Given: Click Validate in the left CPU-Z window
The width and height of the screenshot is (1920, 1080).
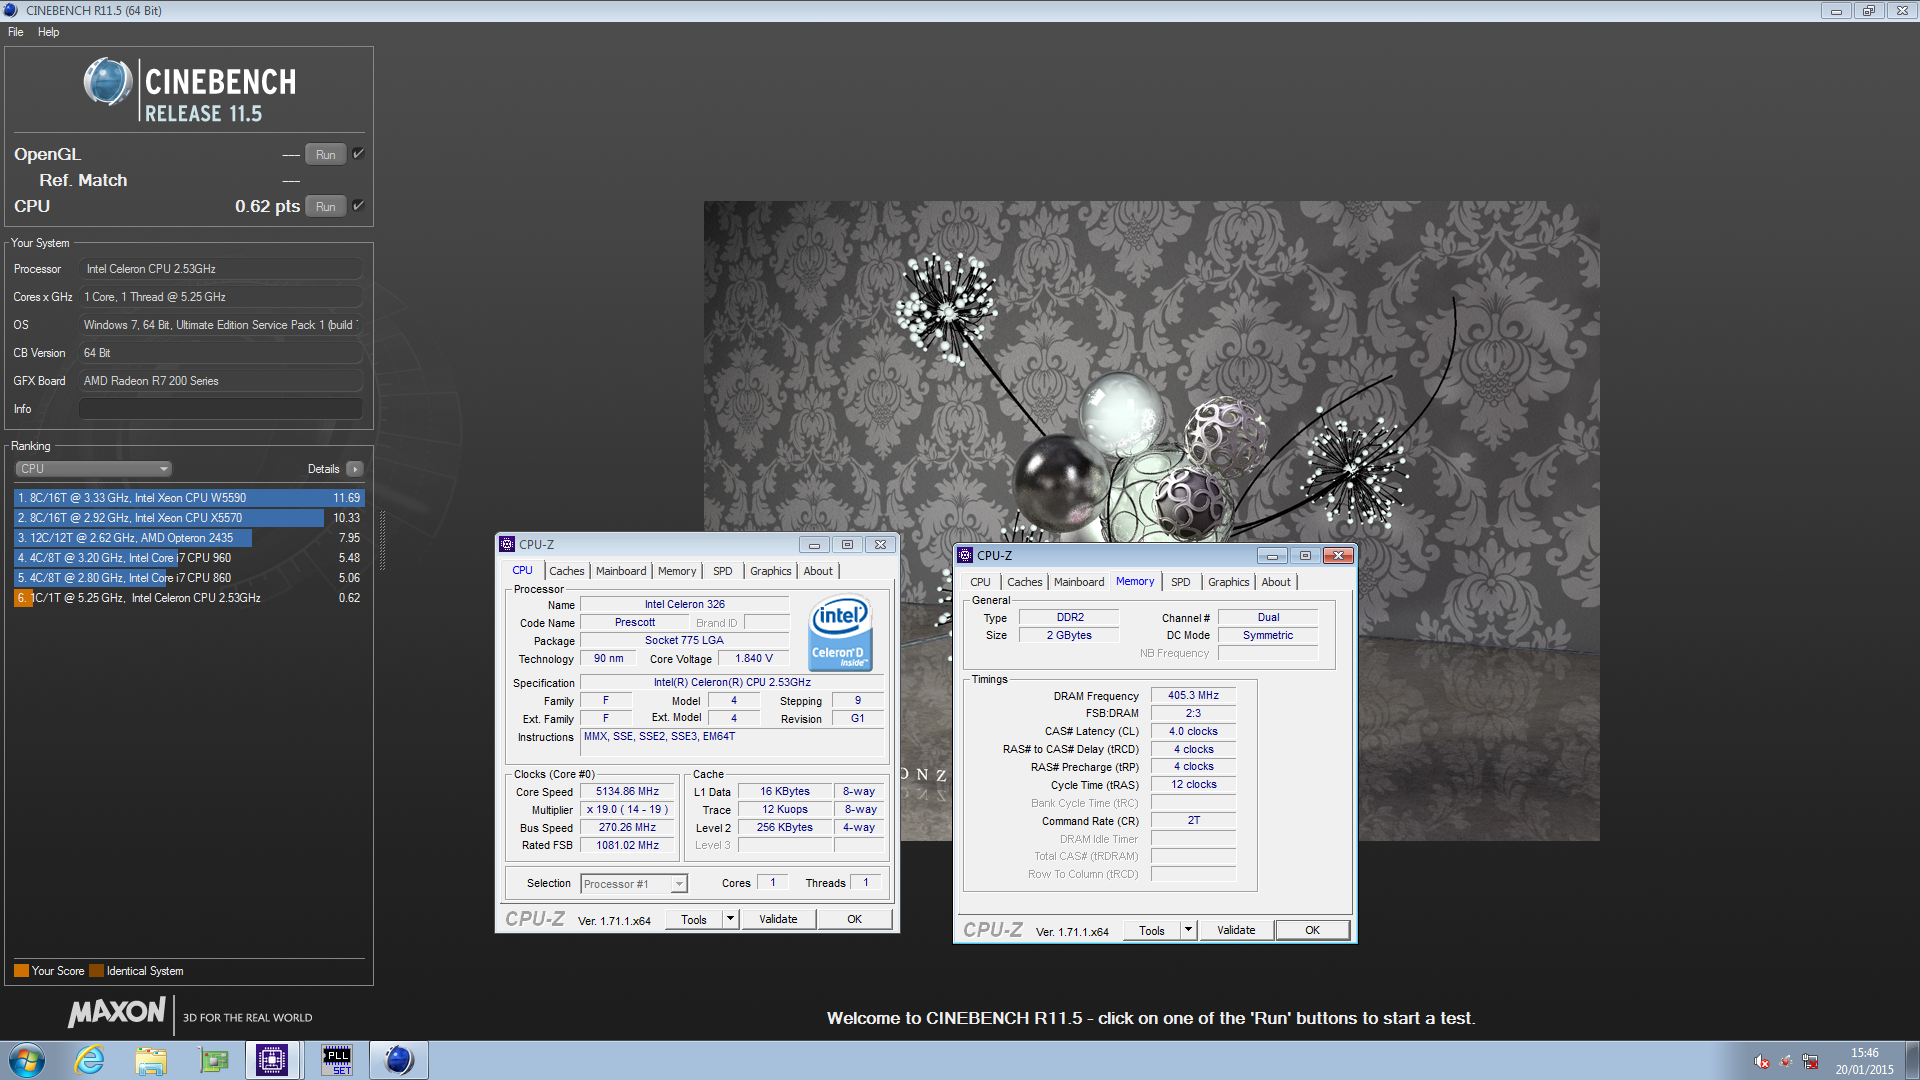Looking at the screenshot, I should (x=778, y=919).
